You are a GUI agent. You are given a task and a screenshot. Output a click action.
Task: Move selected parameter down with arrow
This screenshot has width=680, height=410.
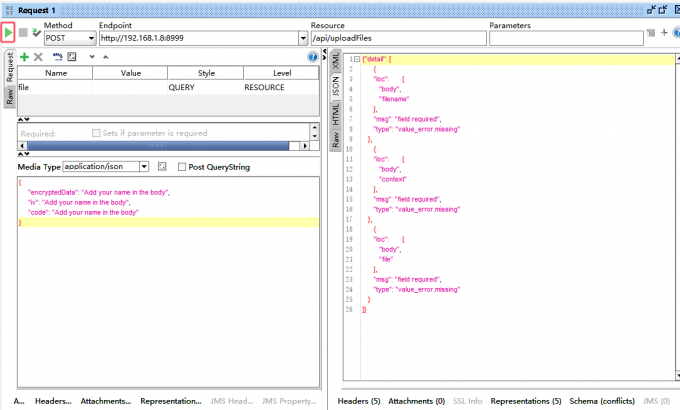(x=92, y=57)
